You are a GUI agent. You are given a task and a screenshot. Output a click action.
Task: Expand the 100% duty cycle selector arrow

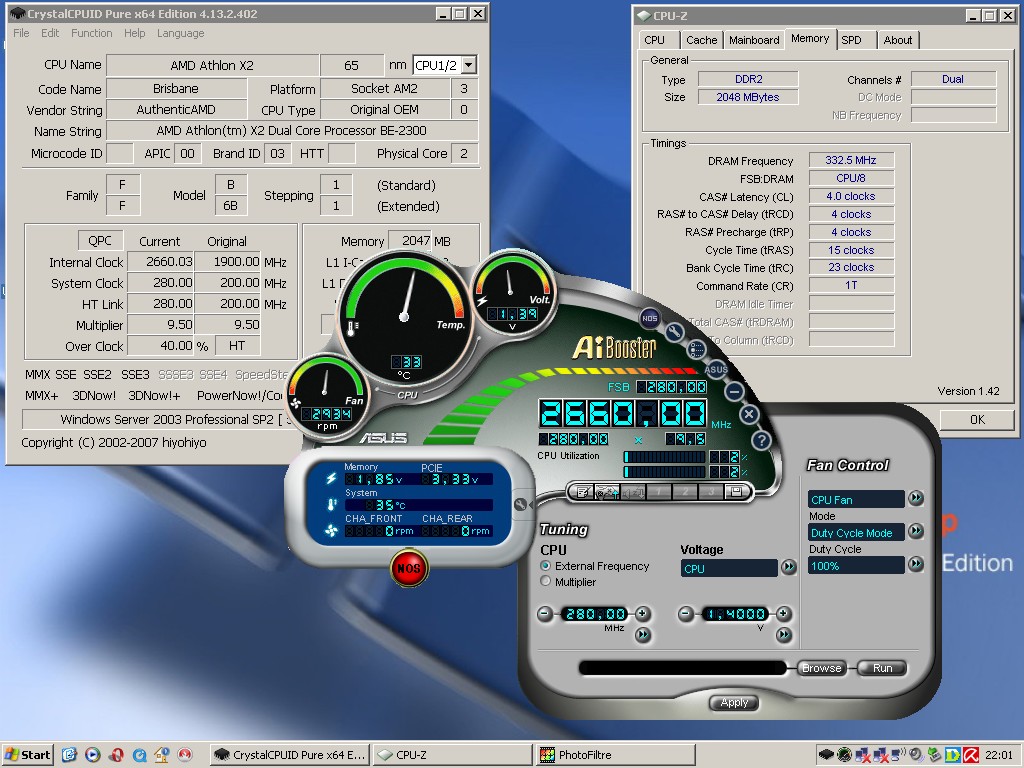click(x=916, y=564)
